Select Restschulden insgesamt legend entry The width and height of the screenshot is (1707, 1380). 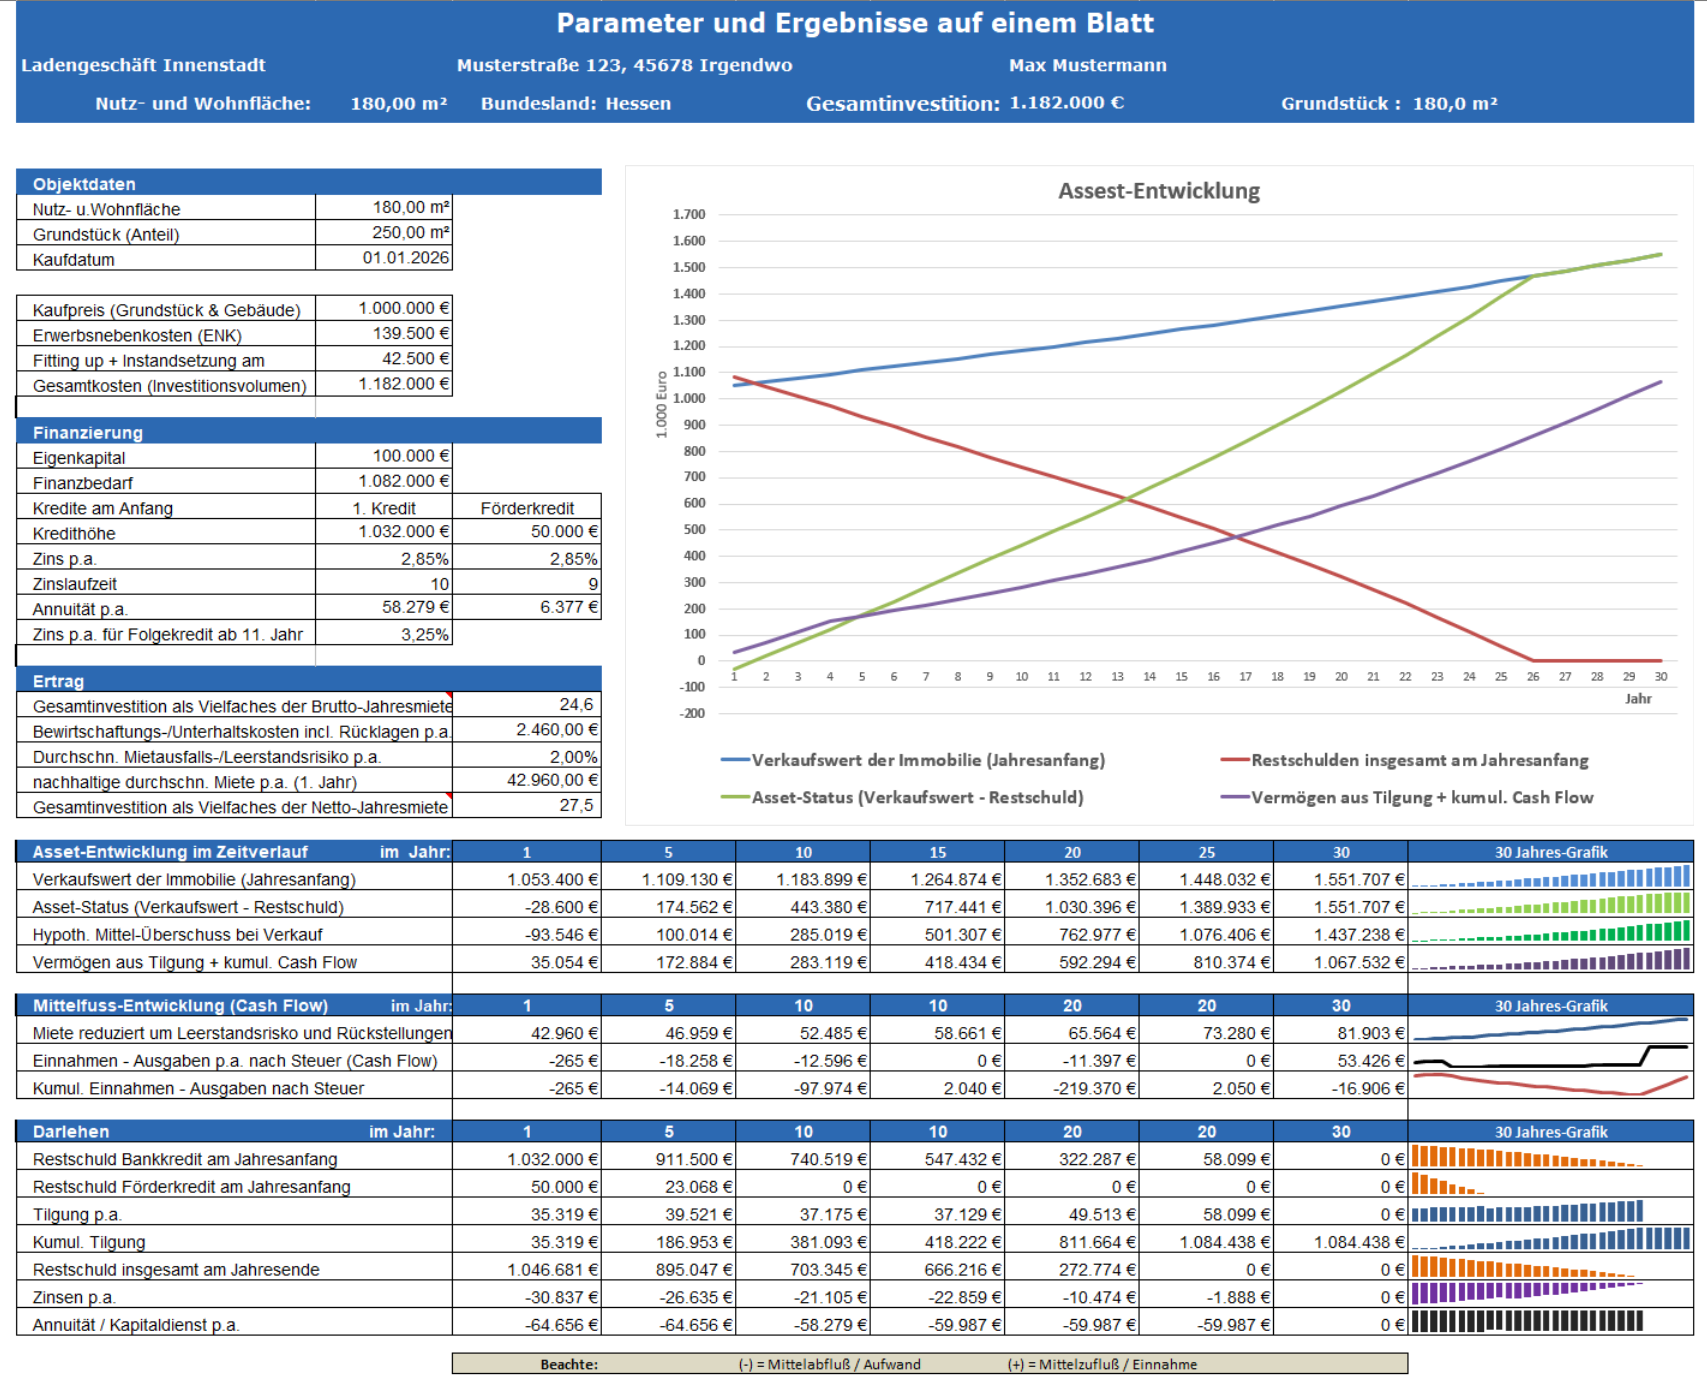pyautogui.click(x=1404, y=760)
